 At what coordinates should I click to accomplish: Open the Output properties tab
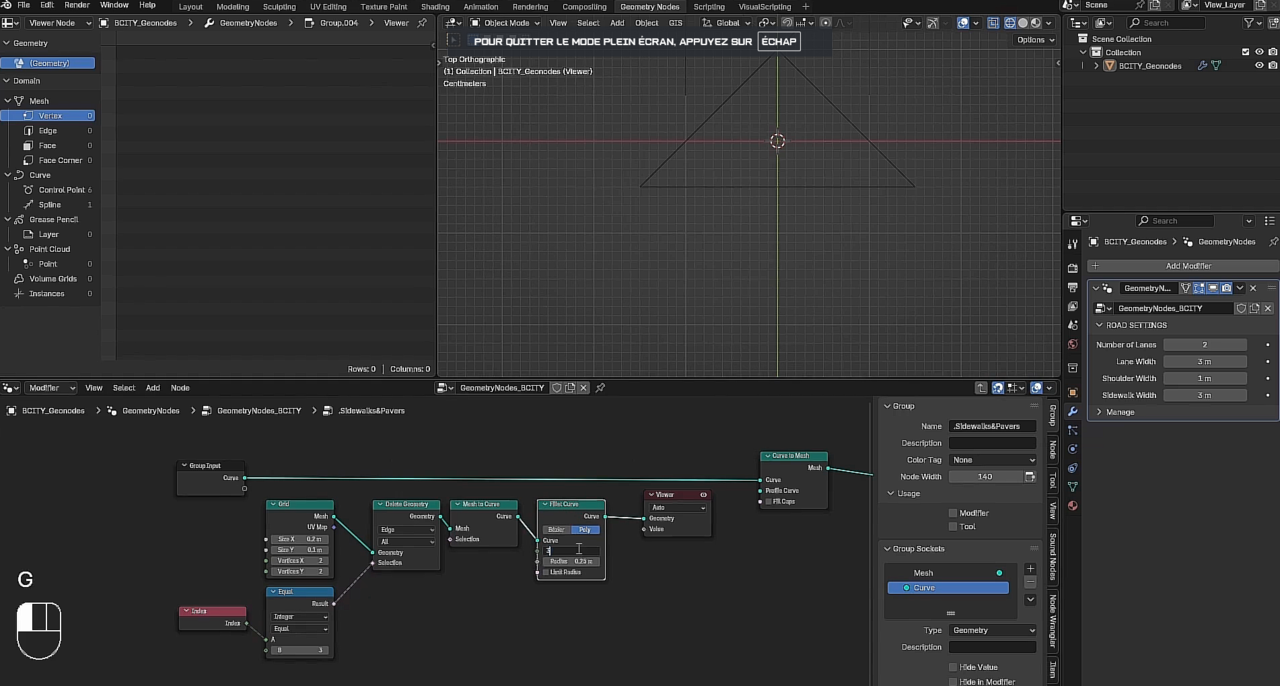[1073, 288]
